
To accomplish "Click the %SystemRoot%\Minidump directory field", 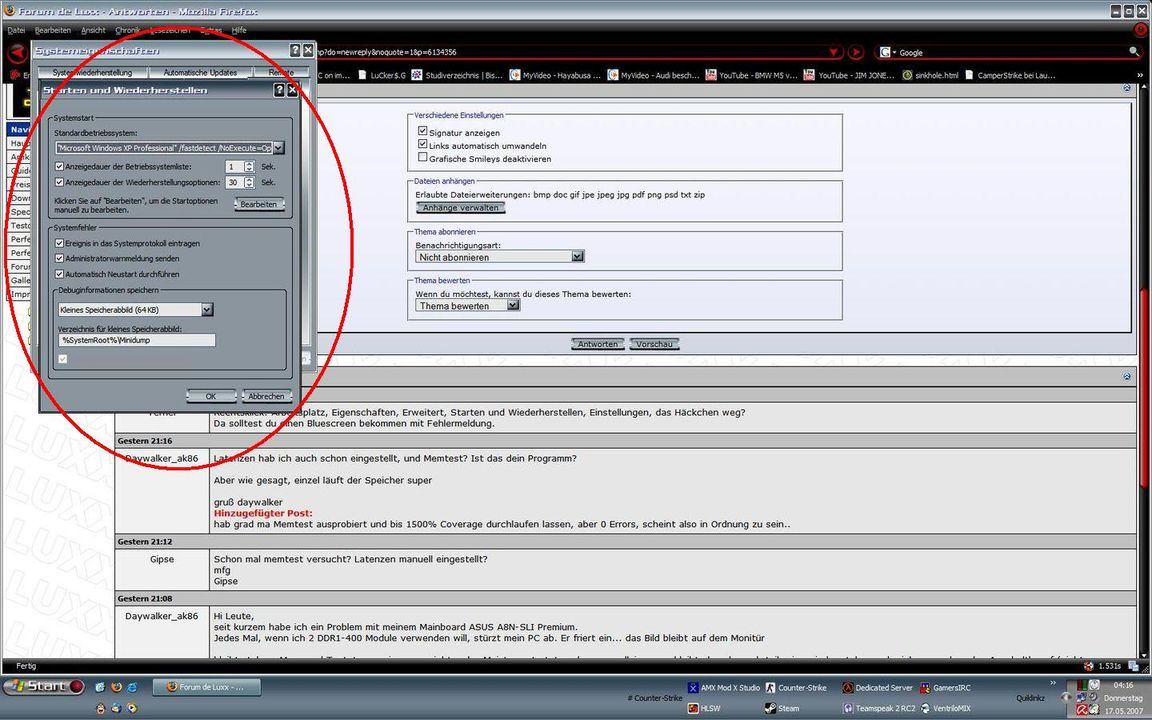I will pyautogui.click(x=137, y=340).
